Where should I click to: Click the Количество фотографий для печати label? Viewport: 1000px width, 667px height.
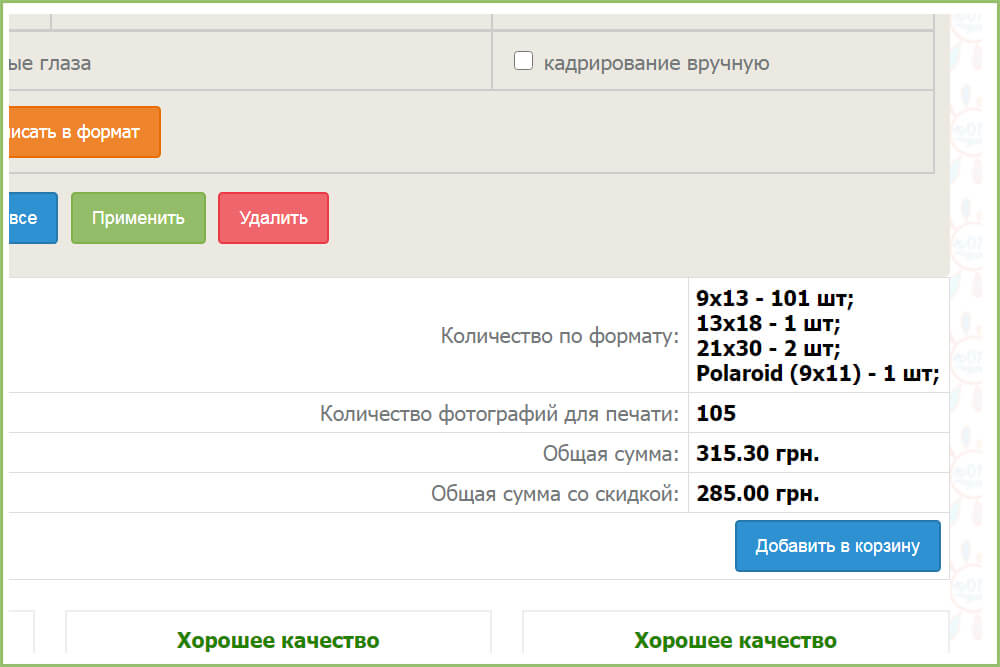[x=499, y=413]
